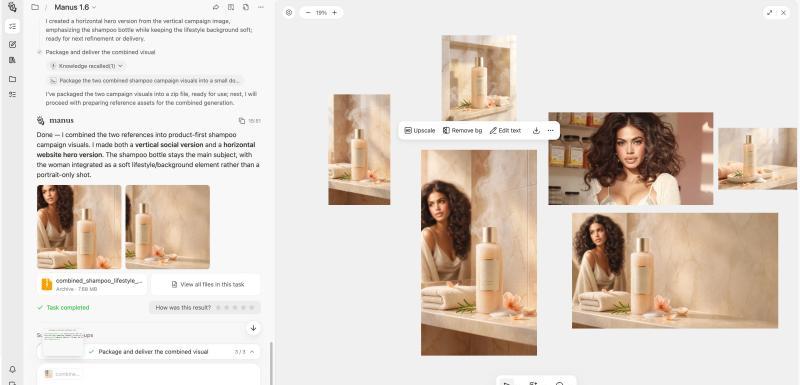Screen dimensions: 800x385
Task: Select the large vertical campaign image on canvas
Action: (x=479, y=252)
